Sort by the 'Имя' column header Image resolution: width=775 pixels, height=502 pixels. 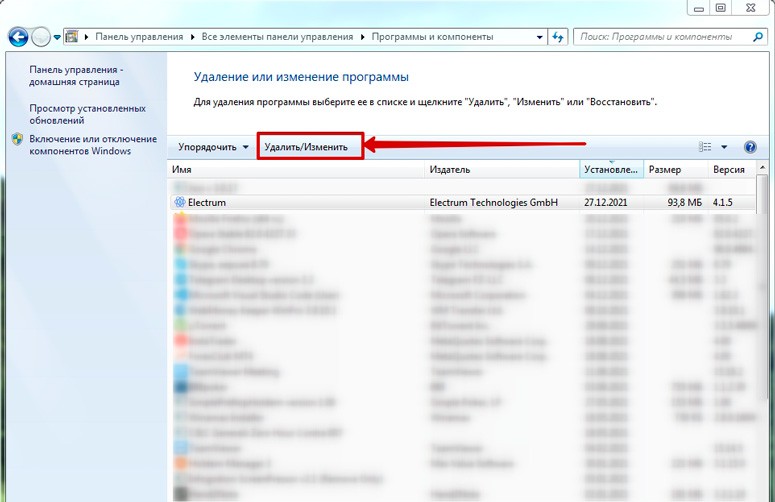pyautogui.click(x=296, y=169)
